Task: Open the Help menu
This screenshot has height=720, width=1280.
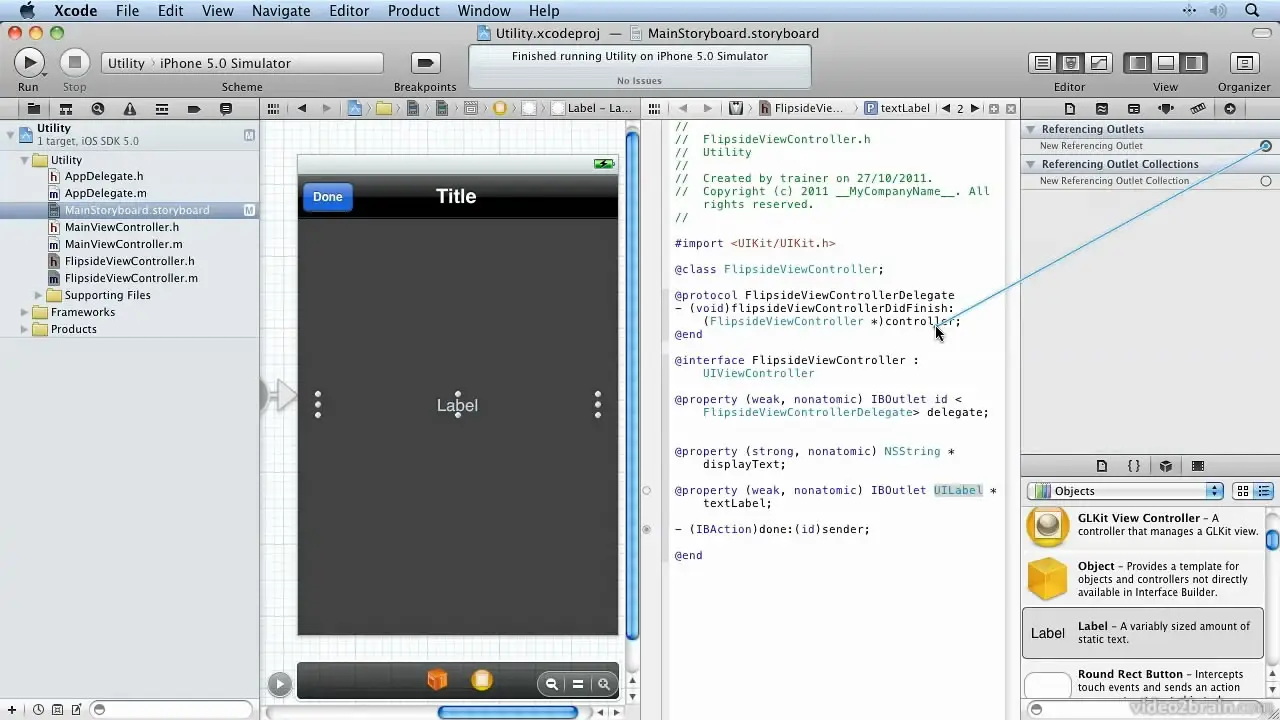Action: point(544,11)
